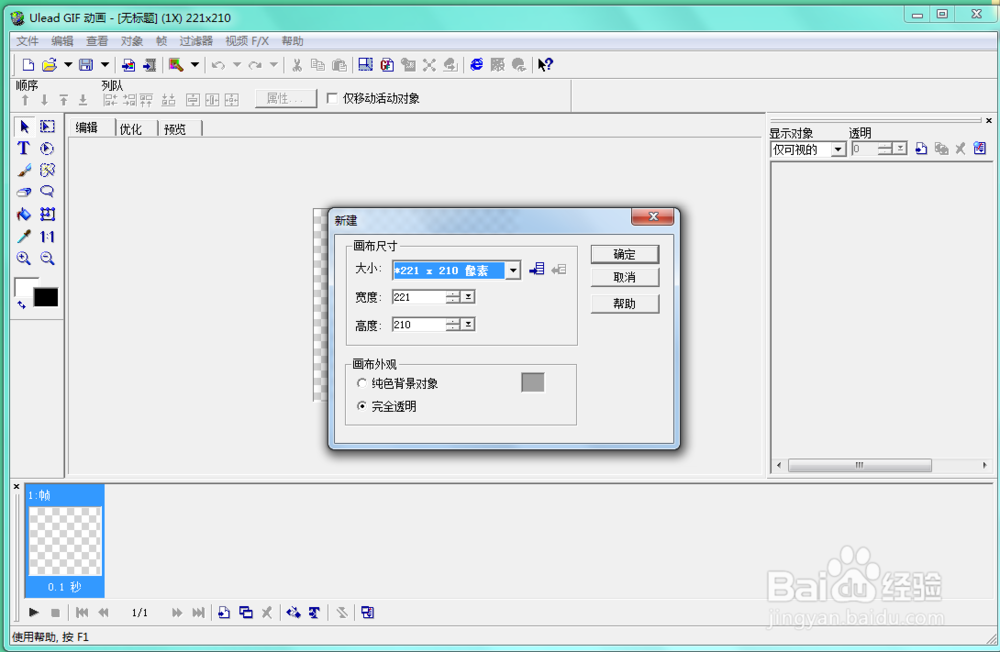Viewport: 1000px width, 652px height.
Task: Expand the Open file dropdown arrow
Action: (68, 65)
